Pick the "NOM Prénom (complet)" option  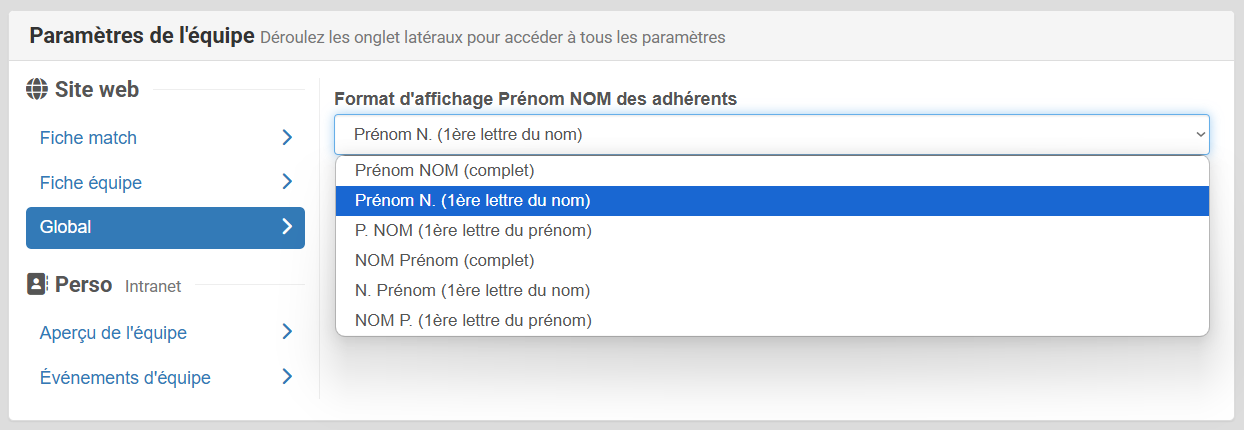tap(444, 260)
